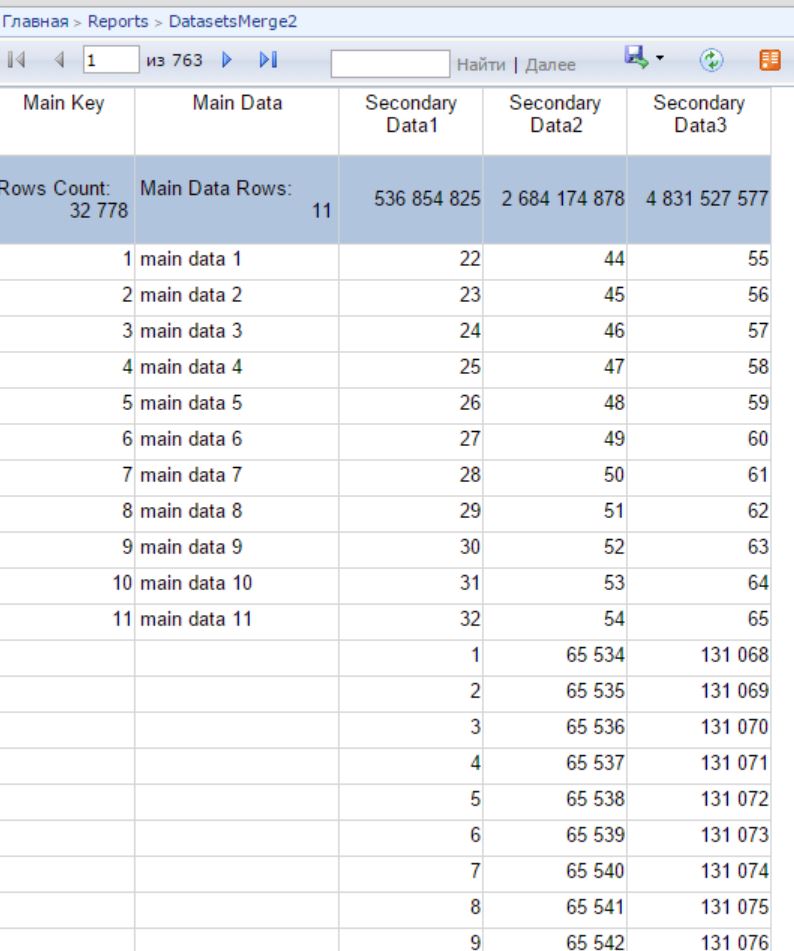Click the Secondary Data1 column header
This screenshot has height=951, width=794.
click(411, 114)
